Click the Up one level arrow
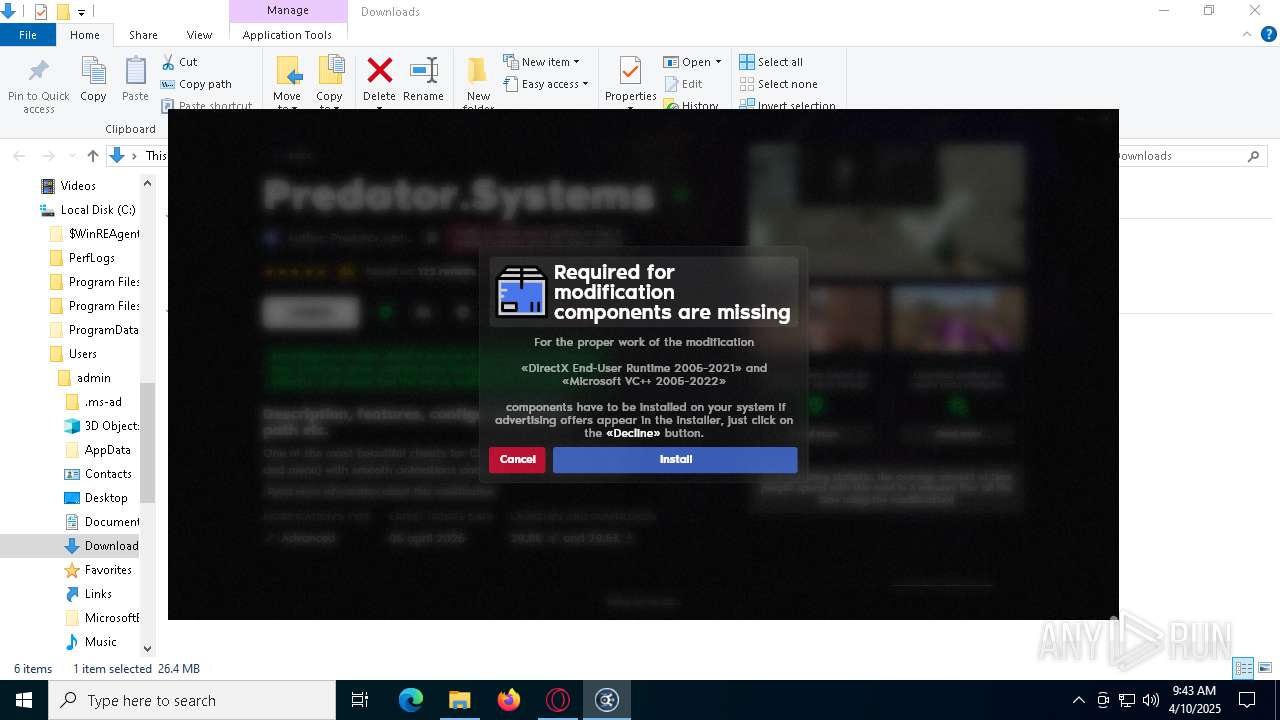The width and height of the screenshot is (1280, 720). [x=93, y=156]
